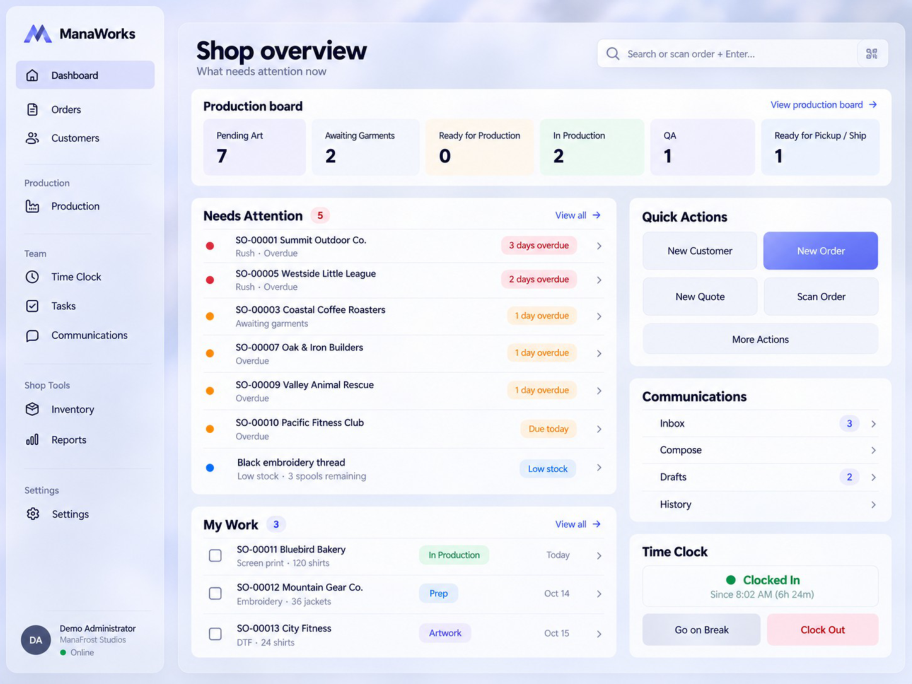The height and width of the screenshot is (684, 912).
Task: Open Customers in the sidebar
Action: [85, 138]
